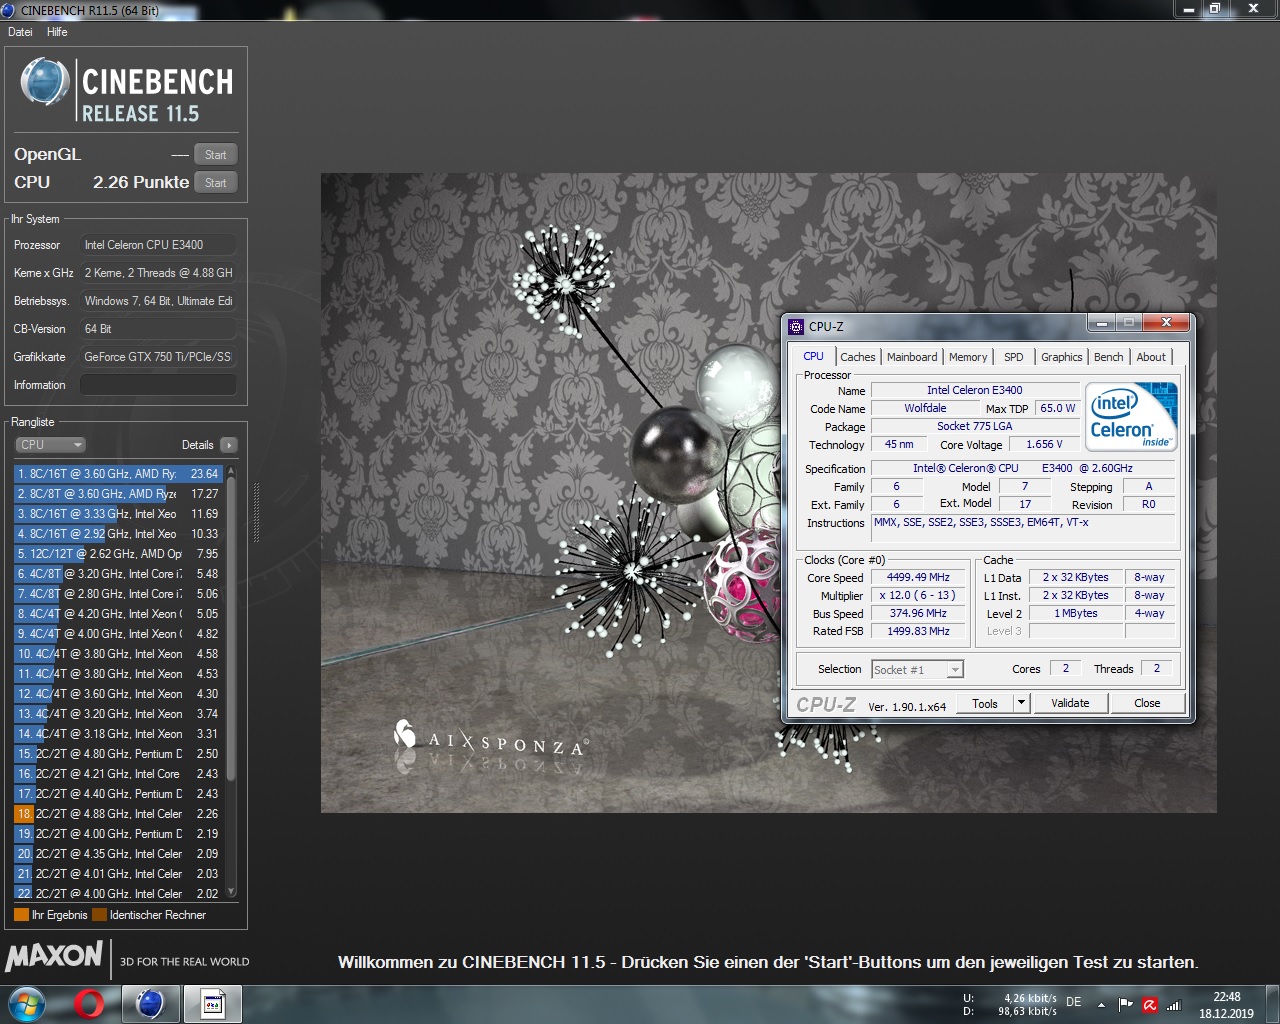
Task: Click the Cinebench title bar icon
Action: tap(9, 10)
